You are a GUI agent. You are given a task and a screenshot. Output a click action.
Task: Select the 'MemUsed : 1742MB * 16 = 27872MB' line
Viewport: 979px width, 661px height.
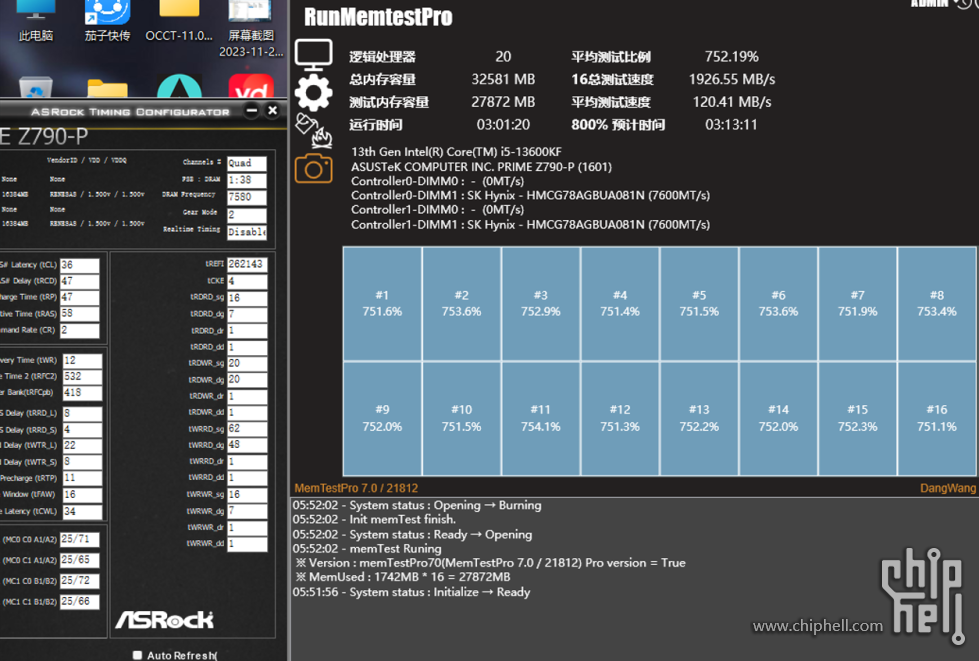point(403,577)
